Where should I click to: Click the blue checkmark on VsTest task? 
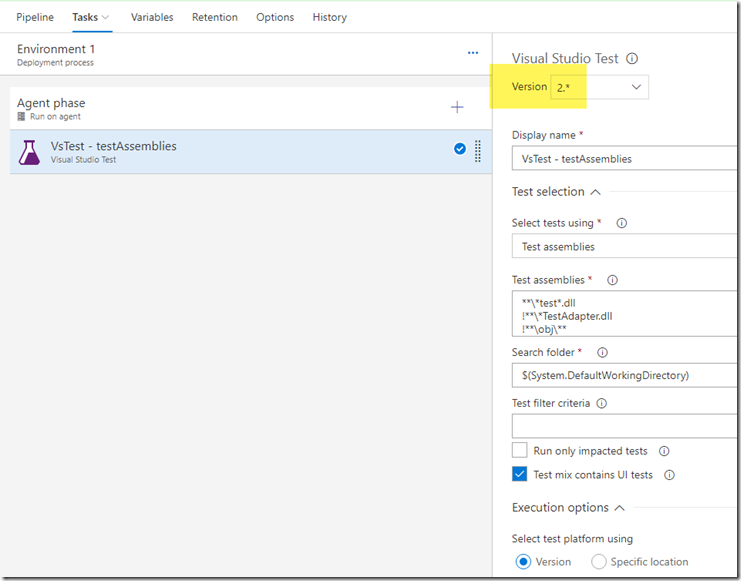point(460,149)
